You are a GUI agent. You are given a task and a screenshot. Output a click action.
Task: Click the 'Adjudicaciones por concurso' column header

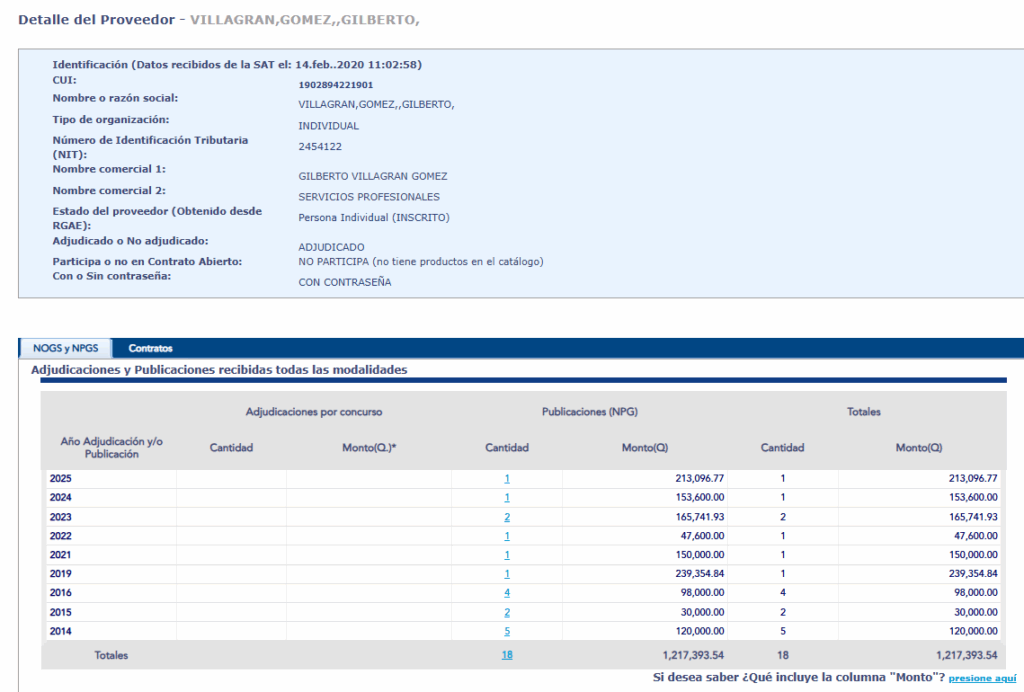pyautogui.click(x=314, y=412)
